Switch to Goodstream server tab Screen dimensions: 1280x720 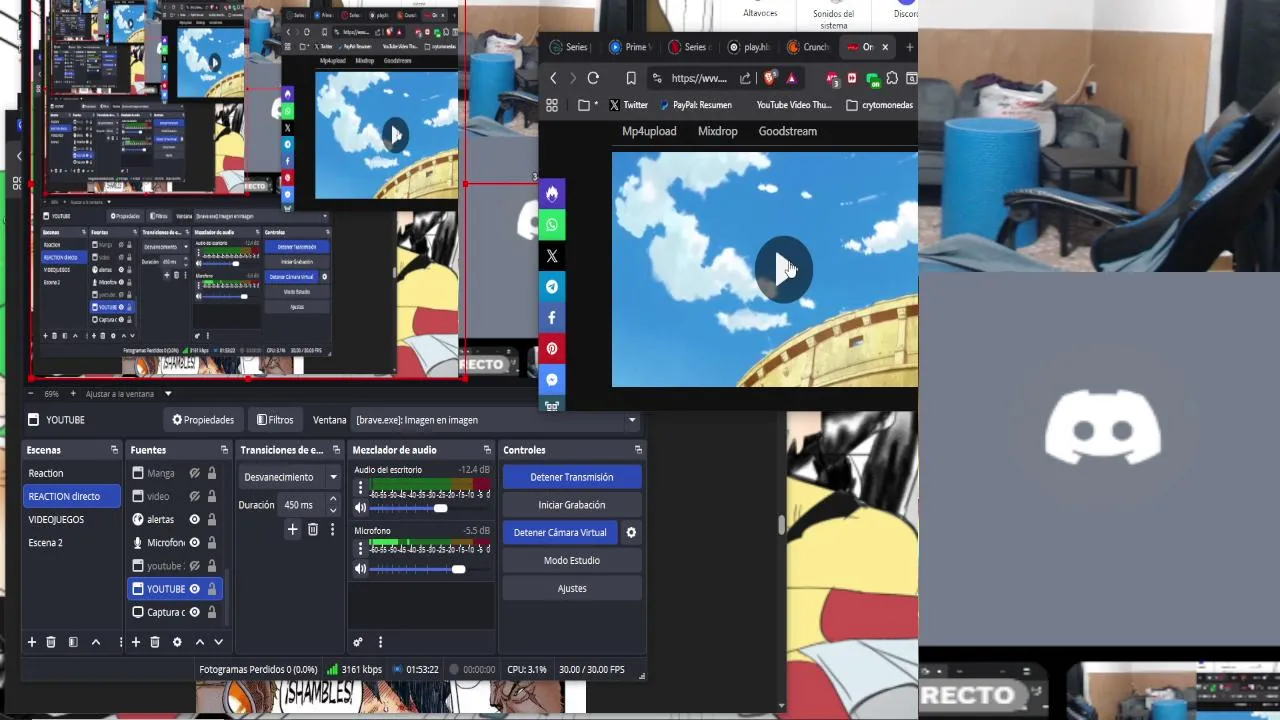coord(787,131)
